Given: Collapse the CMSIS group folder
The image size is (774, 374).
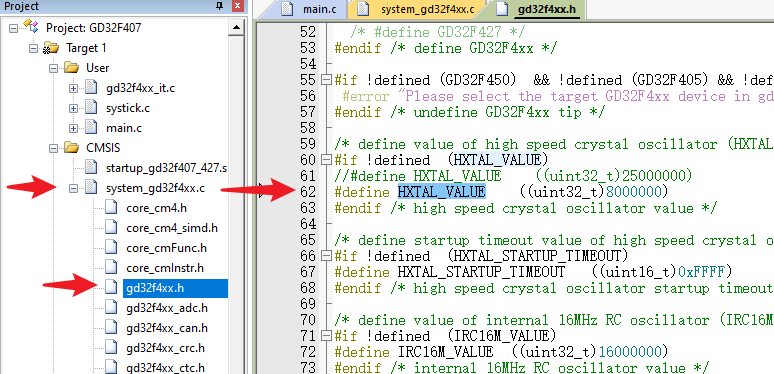Looking at the screenshot, I should click(53, 148).
